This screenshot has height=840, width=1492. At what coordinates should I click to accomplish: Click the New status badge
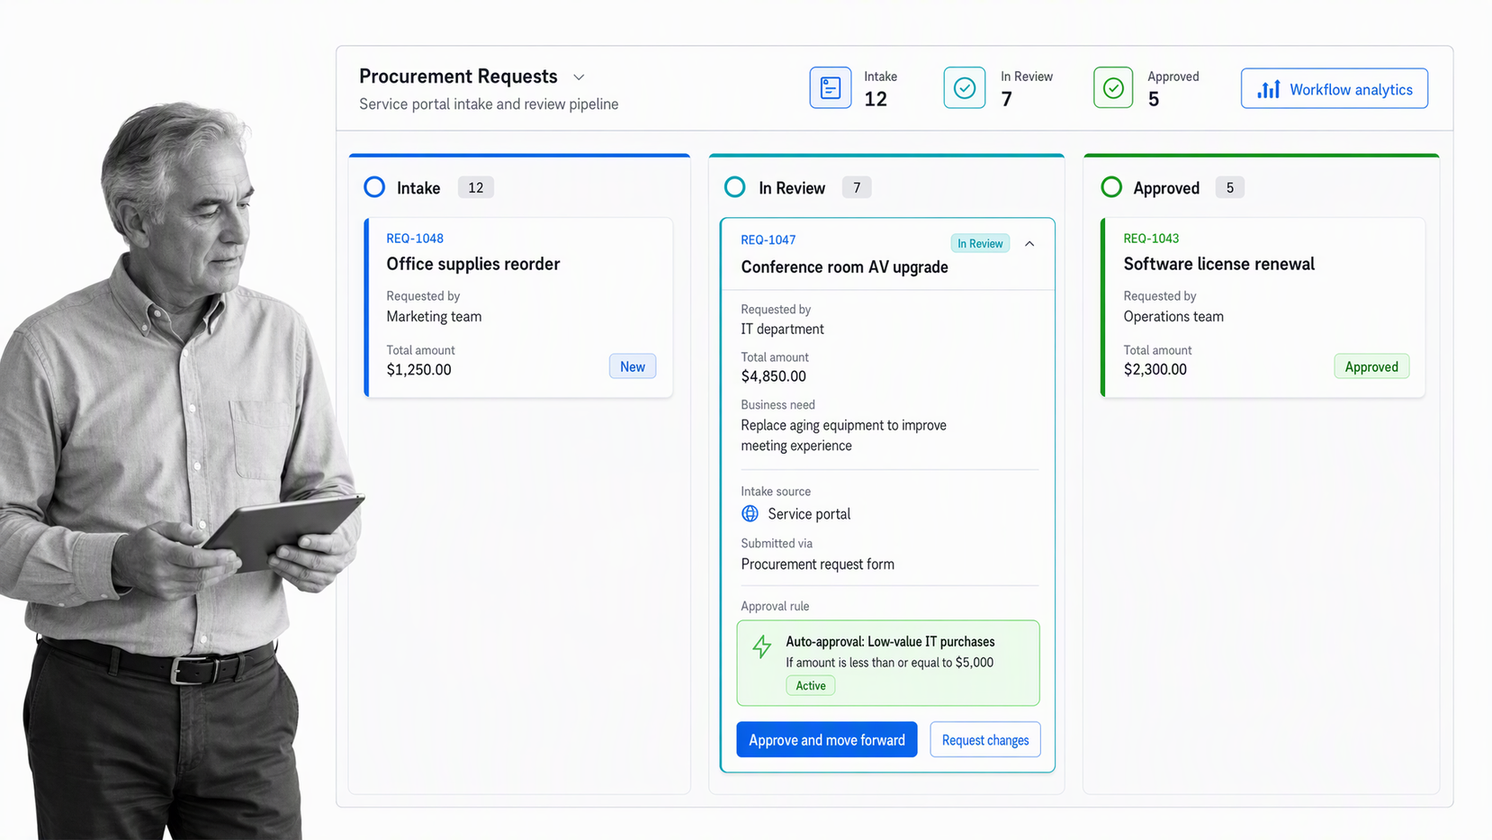(632, 366)
